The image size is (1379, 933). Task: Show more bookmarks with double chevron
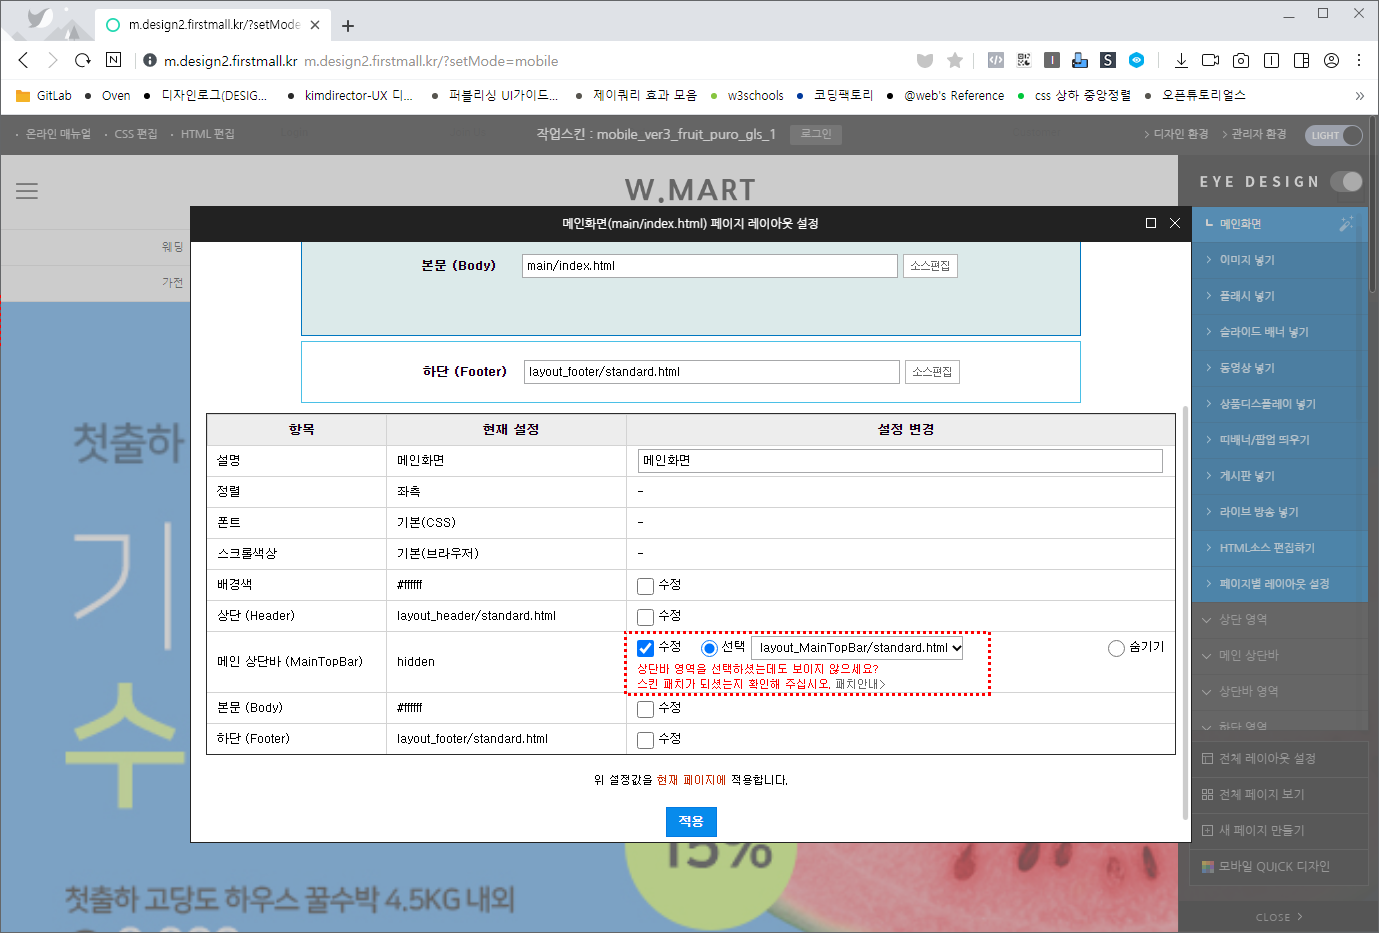tap(1359, 96)
